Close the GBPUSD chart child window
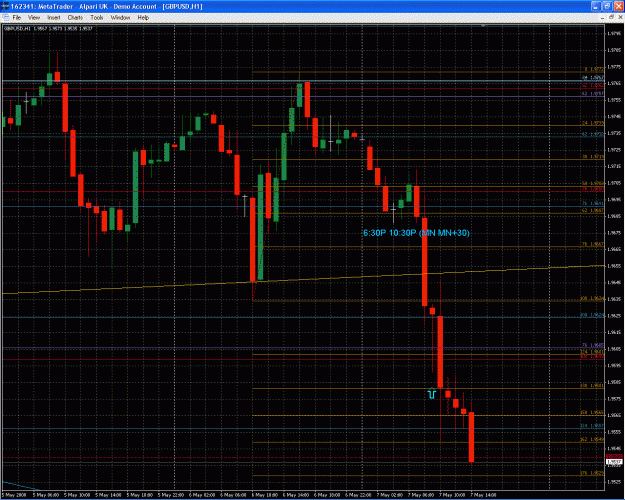The image size is (625, 500). [619, 18]
